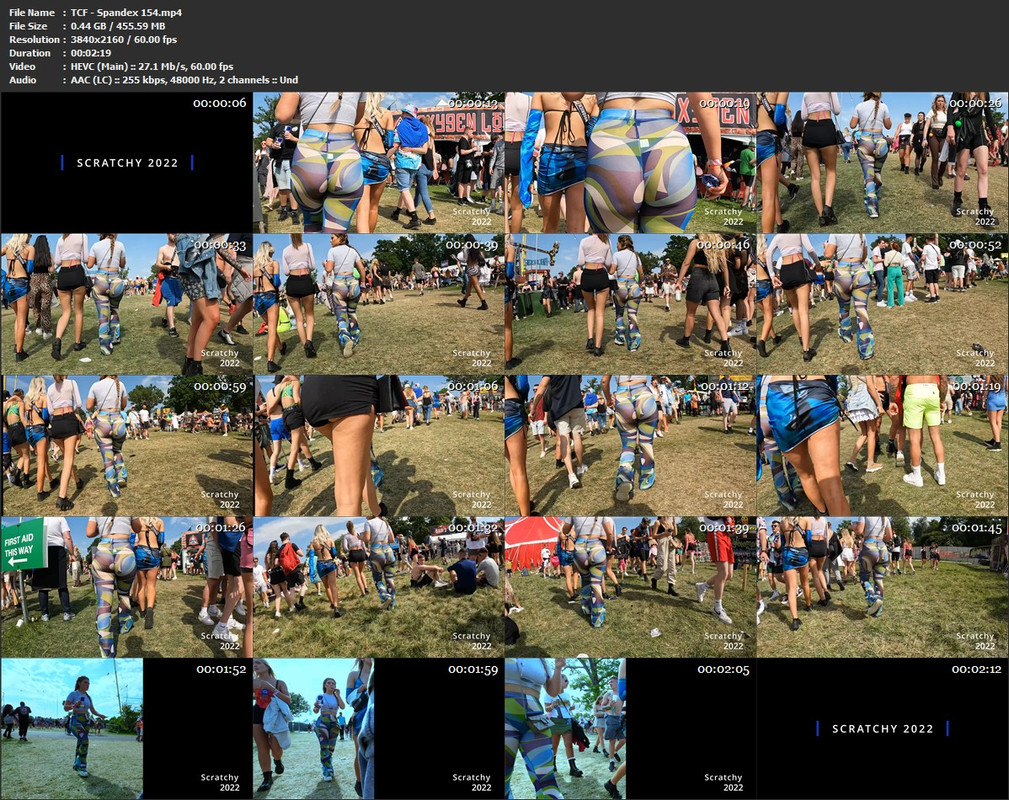Select the Audio AAC info line
The height and width of the screenshot is (800, 1009).
pos(184,80)
